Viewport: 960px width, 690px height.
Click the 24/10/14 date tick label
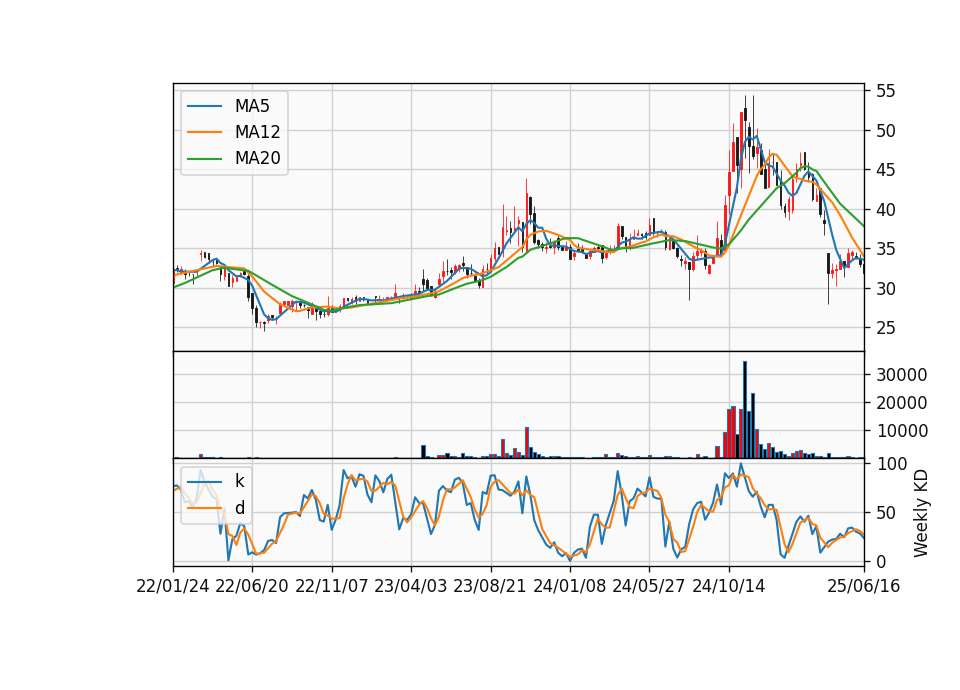coord(729,586)
